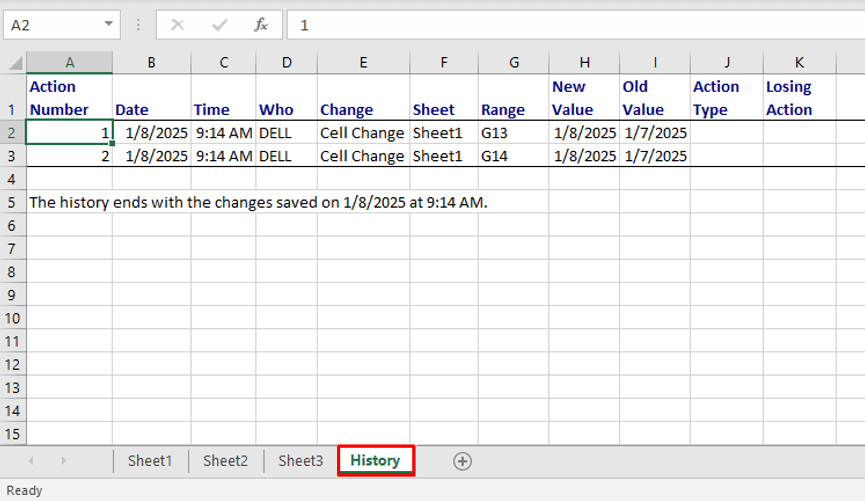Image resolution: width=865 pixels, height=501 pixels.
Task: Click the Date header cell
Action: (152, 98)
